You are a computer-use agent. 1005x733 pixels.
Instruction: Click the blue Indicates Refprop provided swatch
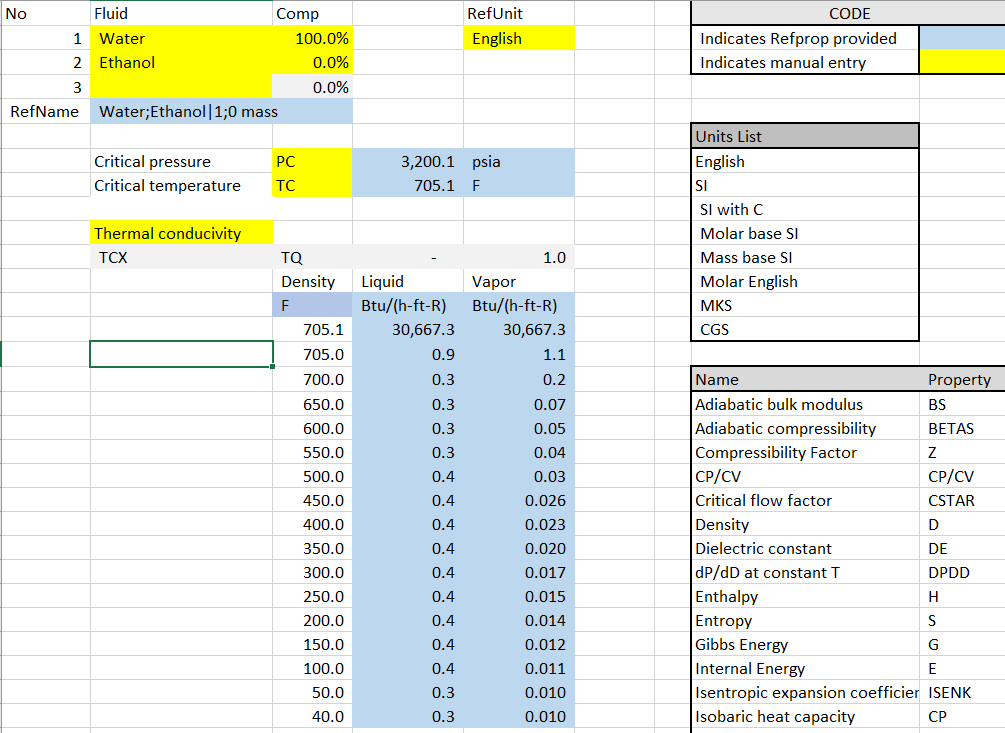[x=962, y=37]
